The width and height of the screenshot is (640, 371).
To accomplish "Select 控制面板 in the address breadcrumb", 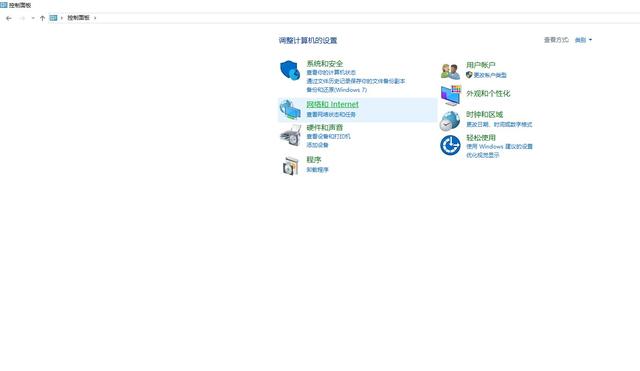I will coord(78,18).
